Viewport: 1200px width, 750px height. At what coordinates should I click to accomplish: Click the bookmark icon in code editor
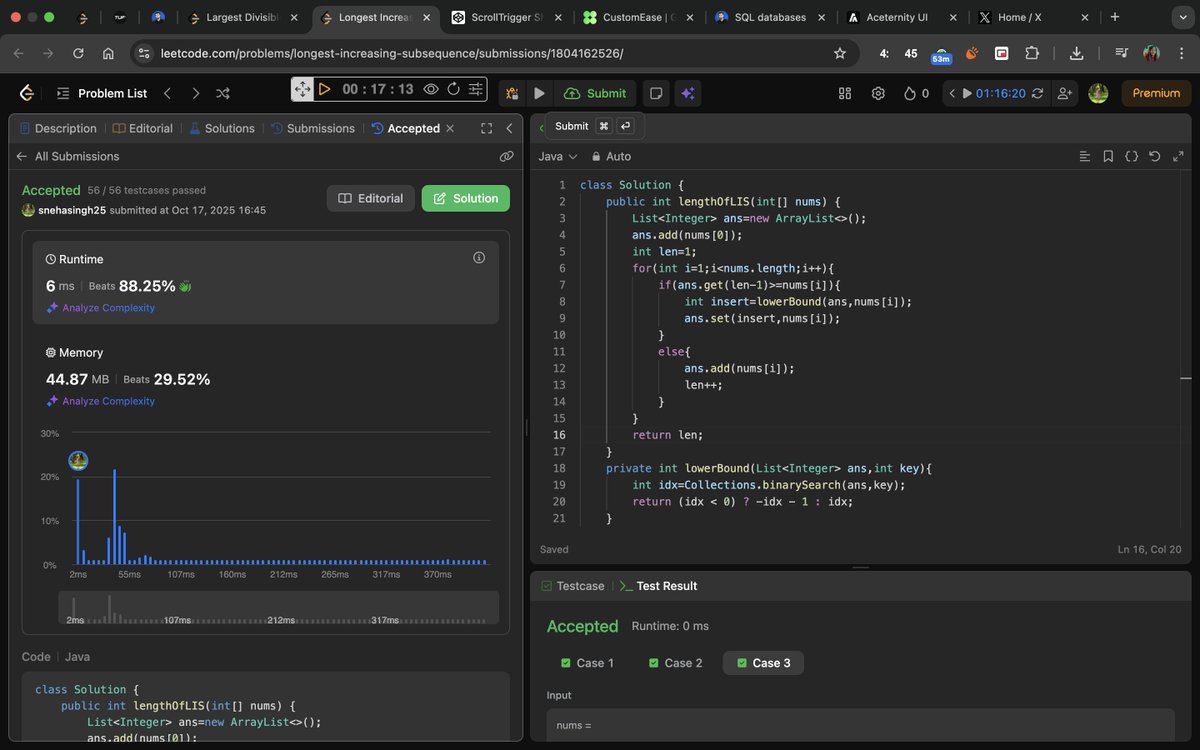coord(1108,156)
